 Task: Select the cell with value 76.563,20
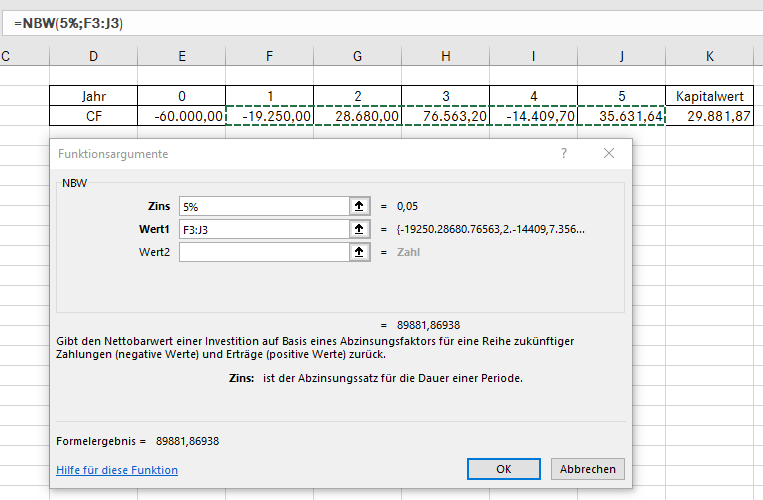(445, 116)
